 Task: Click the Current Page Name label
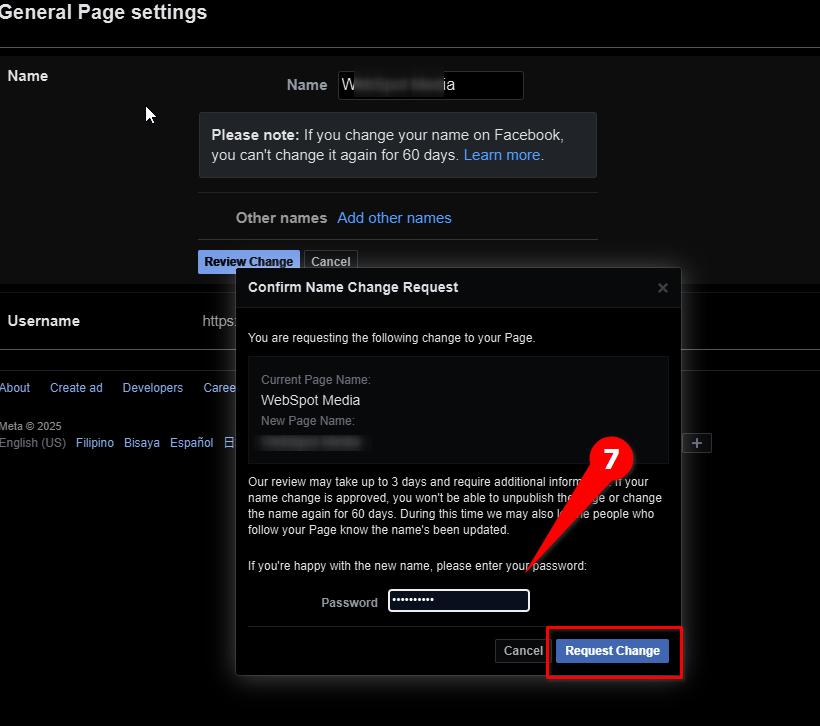(x=315, y=380)
